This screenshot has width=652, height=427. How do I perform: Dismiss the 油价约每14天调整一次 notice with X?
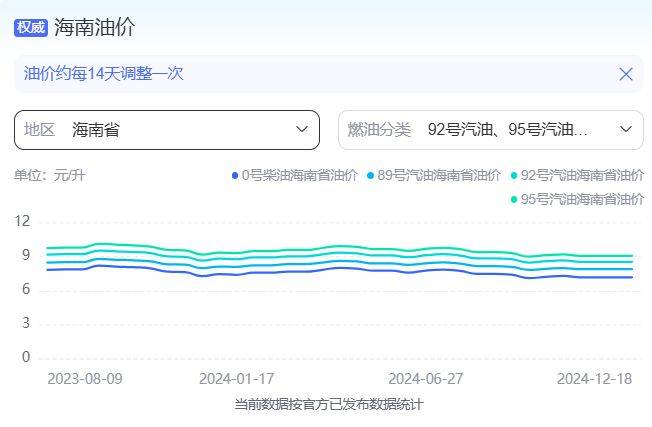625,74
